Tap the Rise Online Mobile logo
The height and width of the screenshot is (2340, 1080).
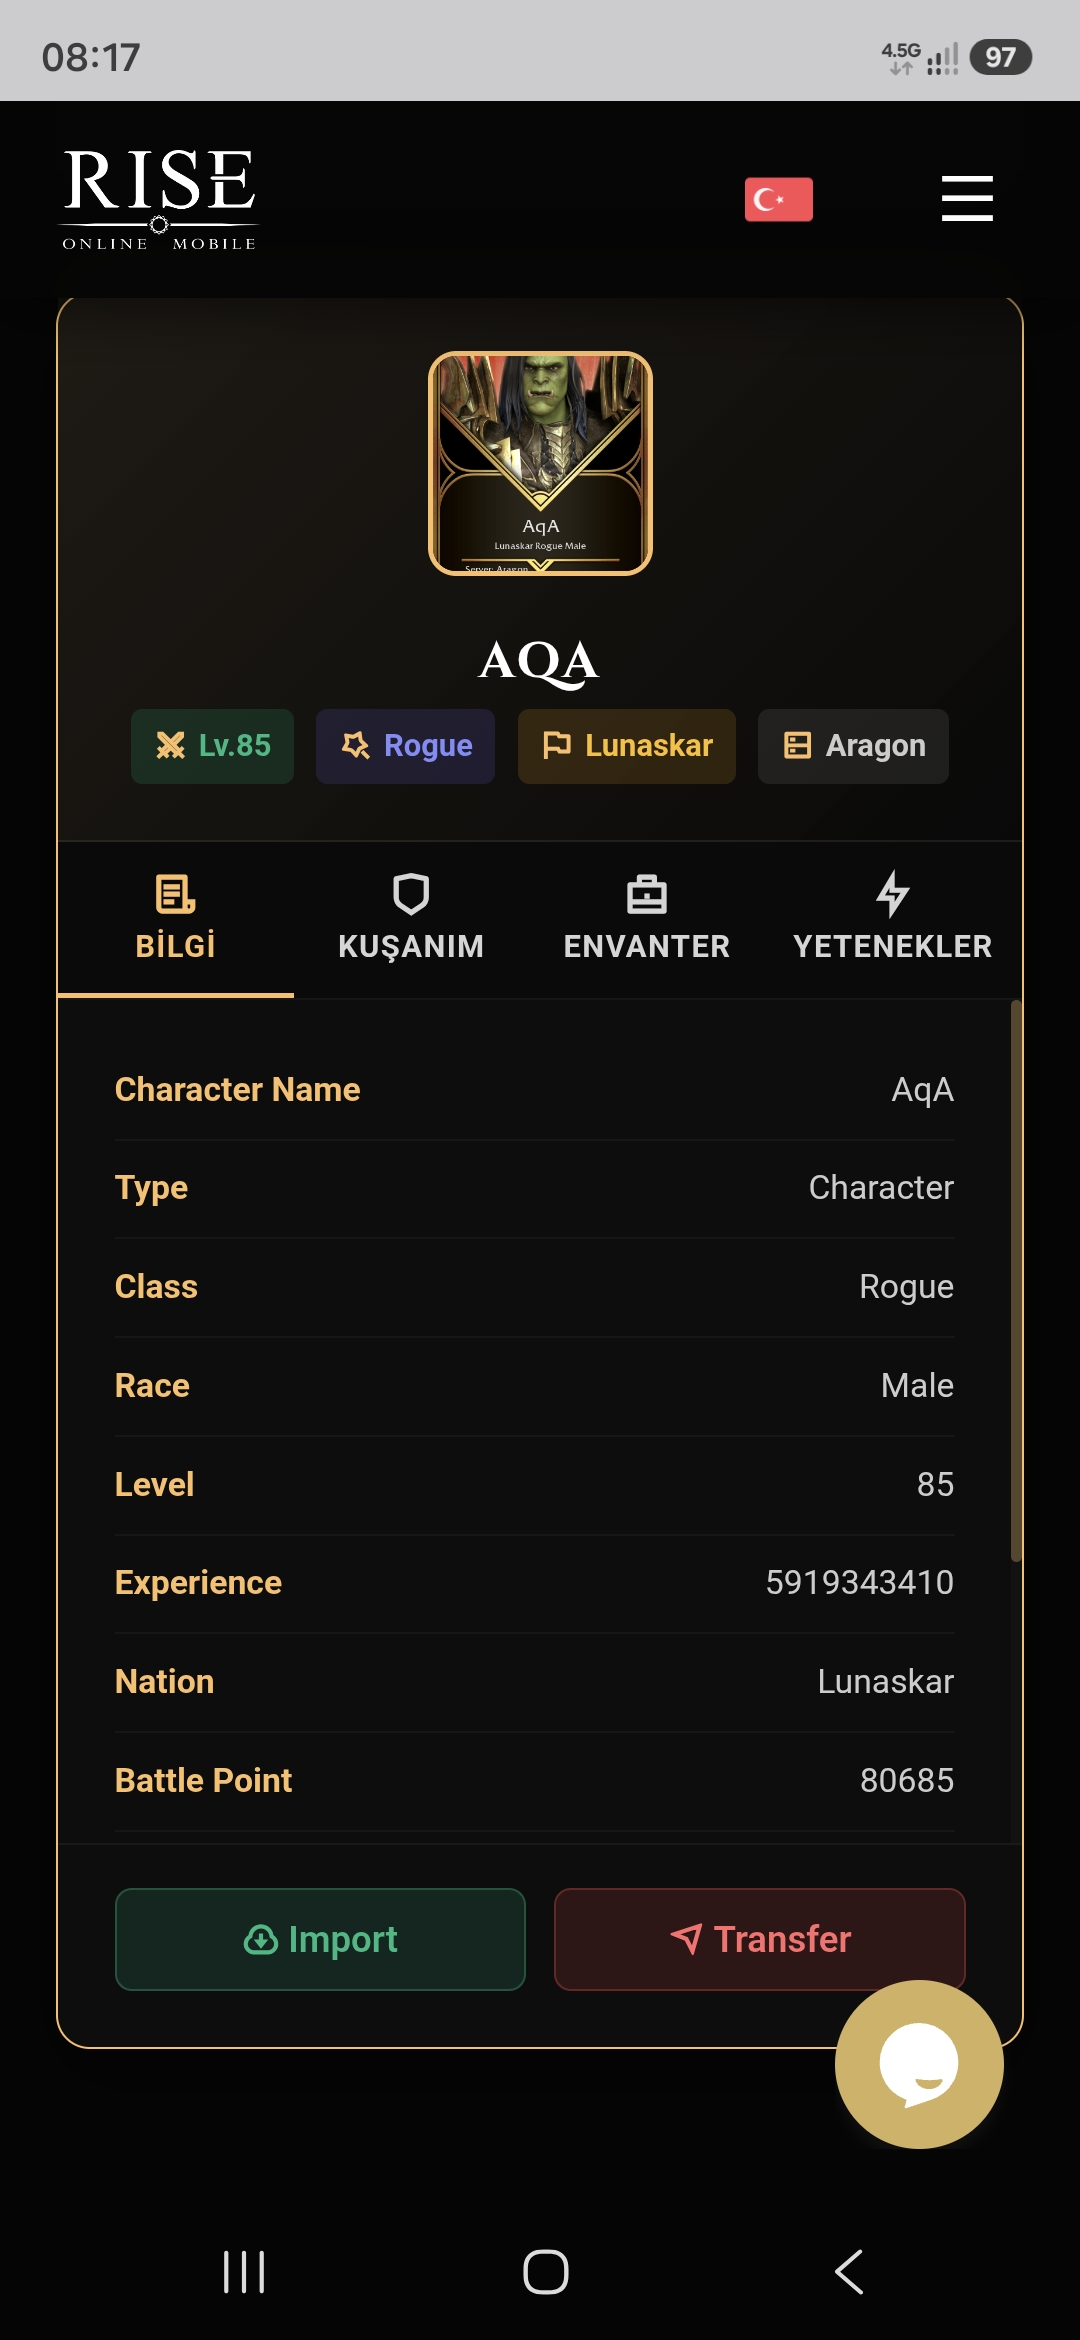point(160,199)
